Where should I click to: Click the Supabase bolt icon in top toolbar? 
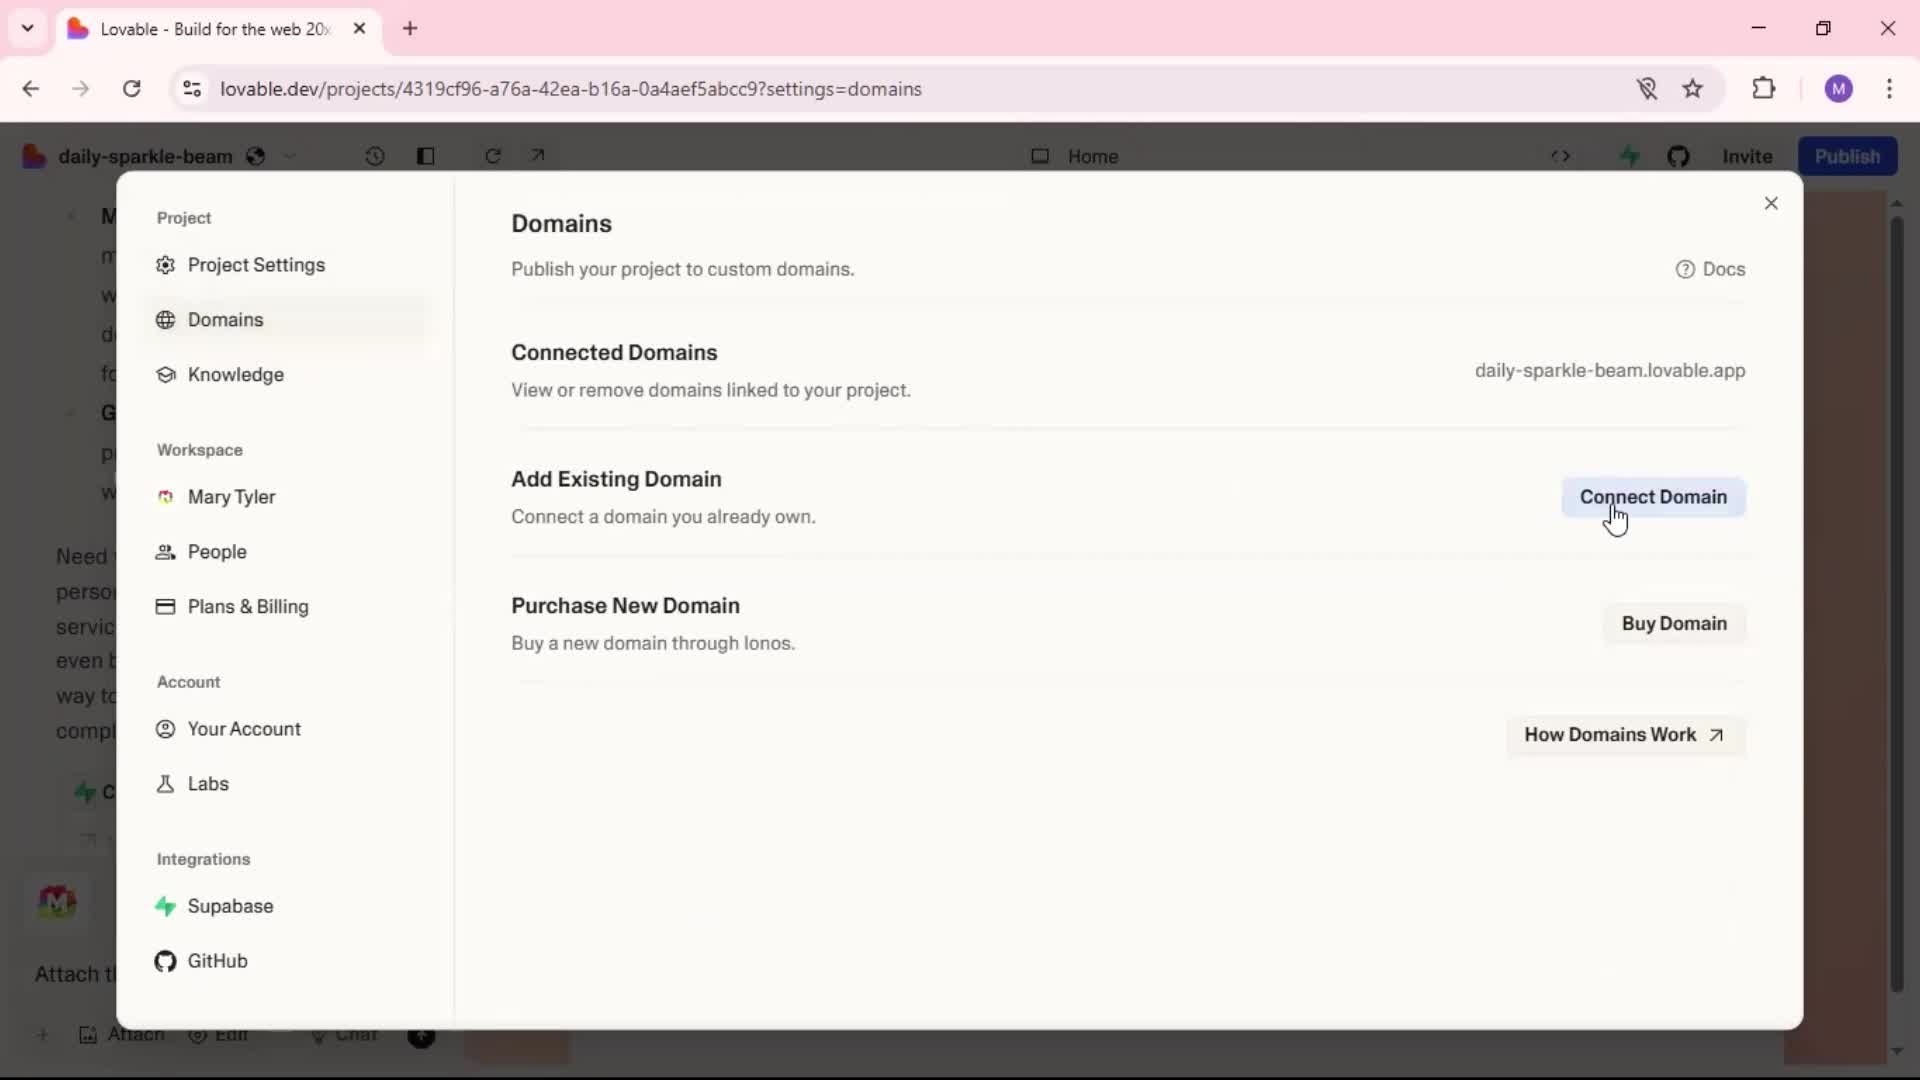click(x=1630, y=156)
